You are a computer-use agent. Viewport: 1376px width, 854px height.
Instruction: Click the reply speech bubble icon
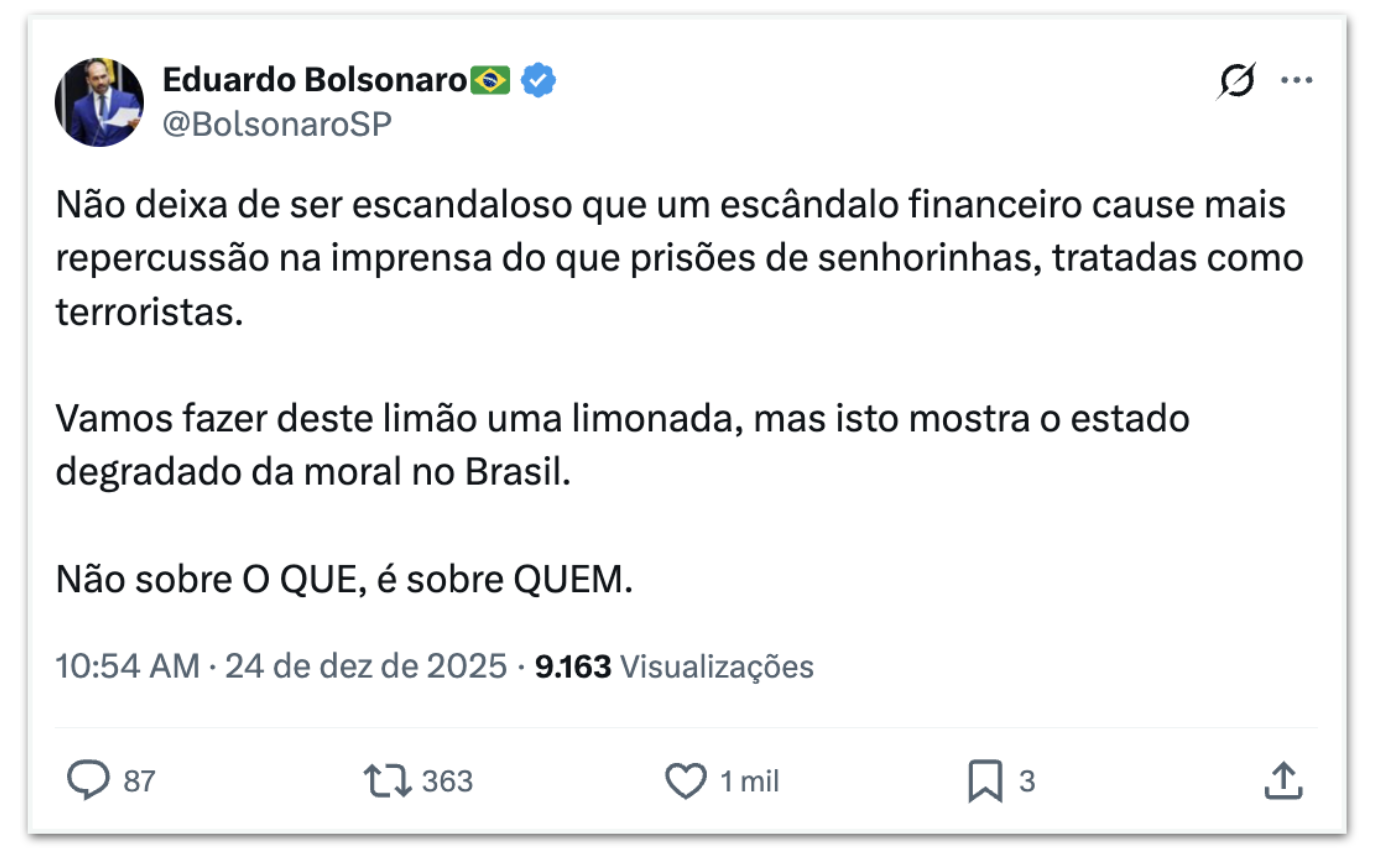88,781
